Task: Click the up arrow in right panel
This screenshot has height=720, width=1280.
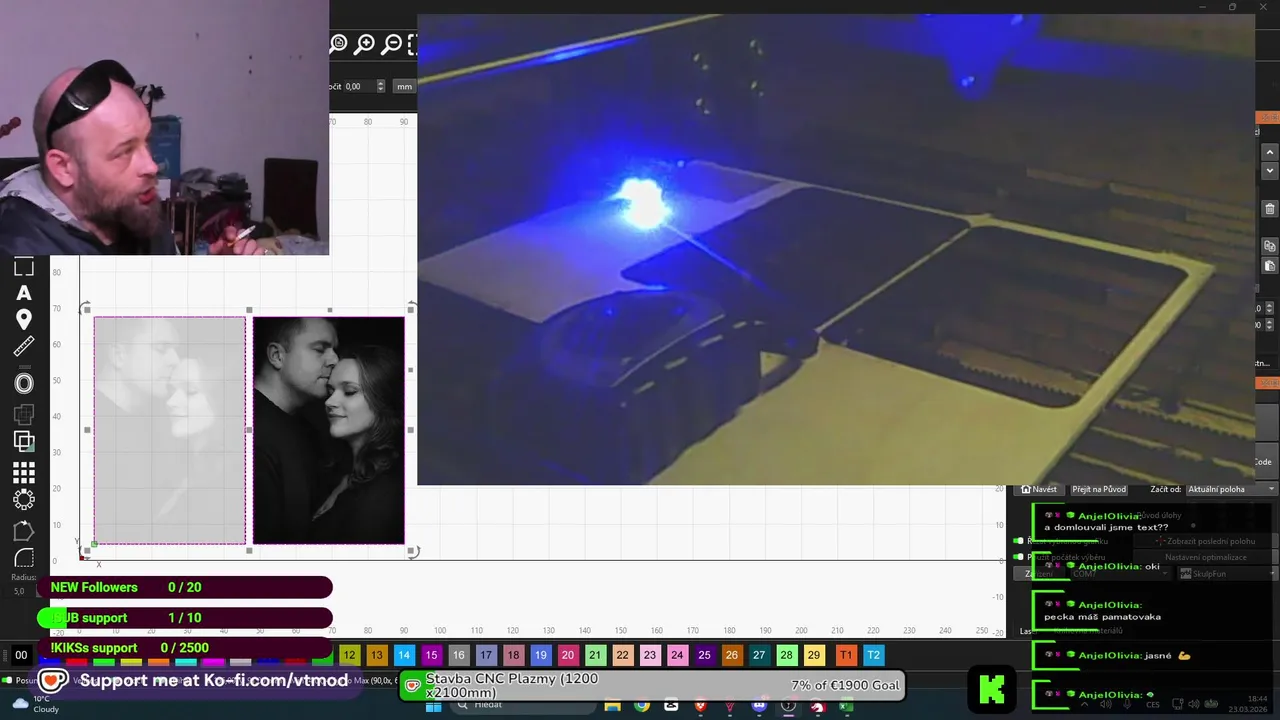Action: pyautogui.click(x=1270, y=152)
